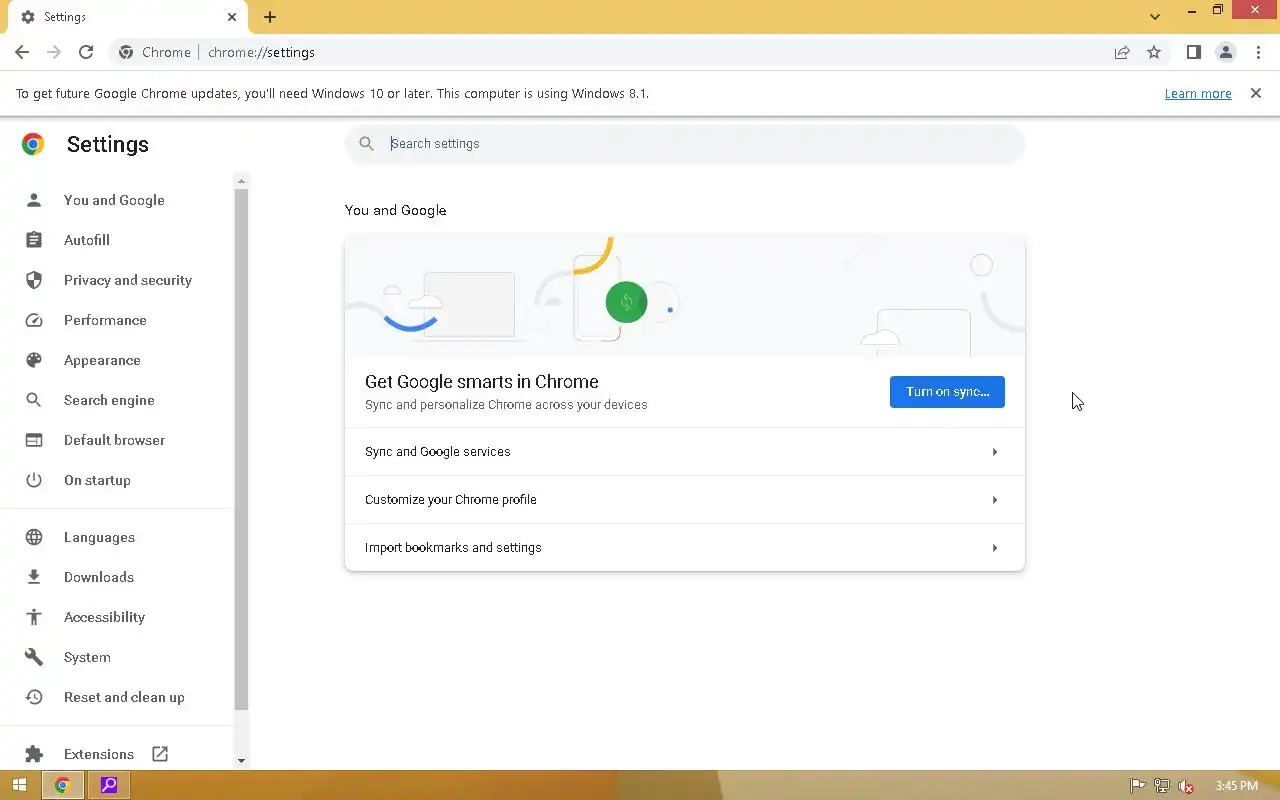1280x800 pixels.
Task: Bookmark this tab with the star icon
Action: (x=1154, y=52)
